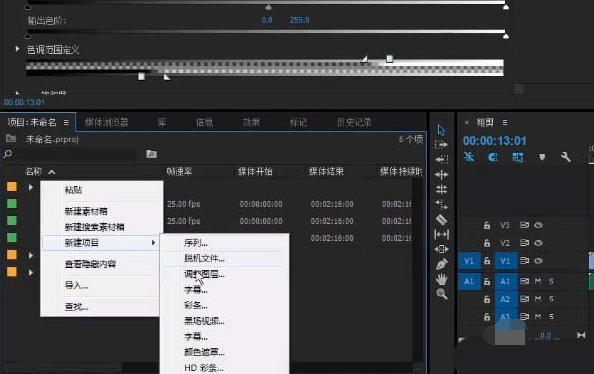Select the Track Select Backward tool
The height and width of the screenshot is (374, 594).
[x=441, y=160]
